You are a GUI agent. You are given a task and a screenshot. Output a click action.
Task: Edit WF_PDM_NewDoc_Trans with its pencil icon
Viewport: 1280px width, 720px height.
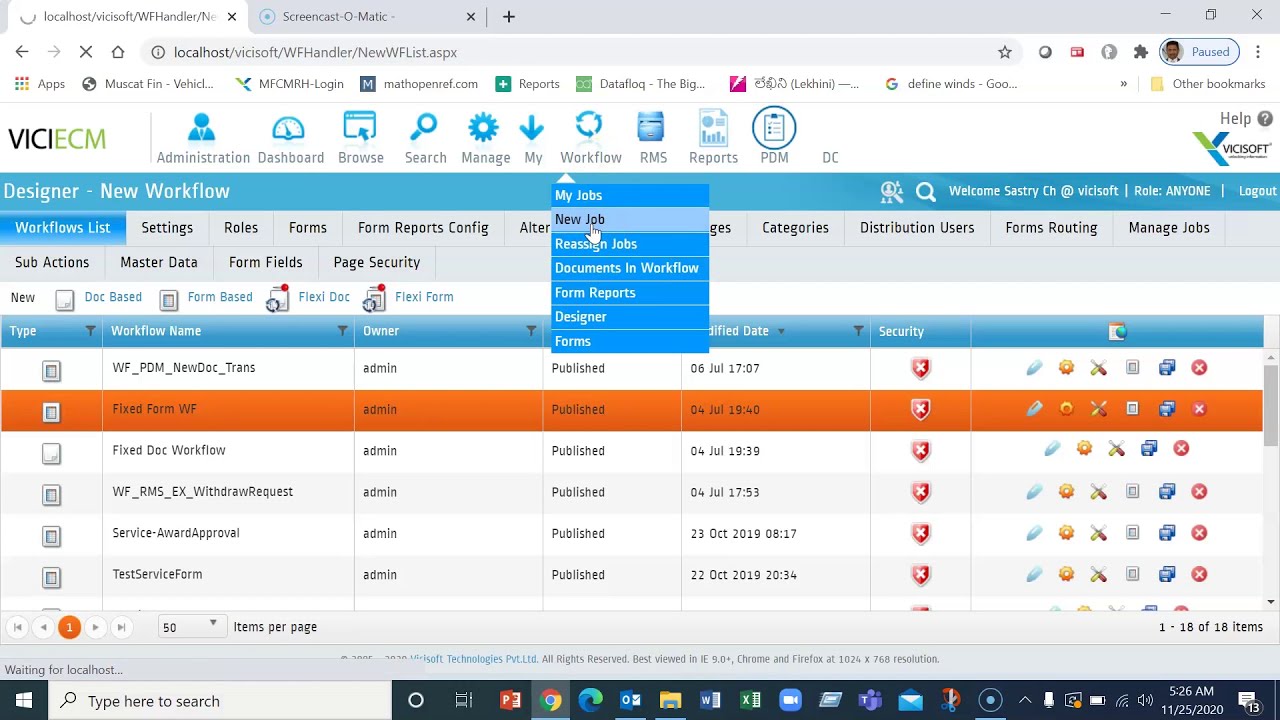(x=1035, y=368)
